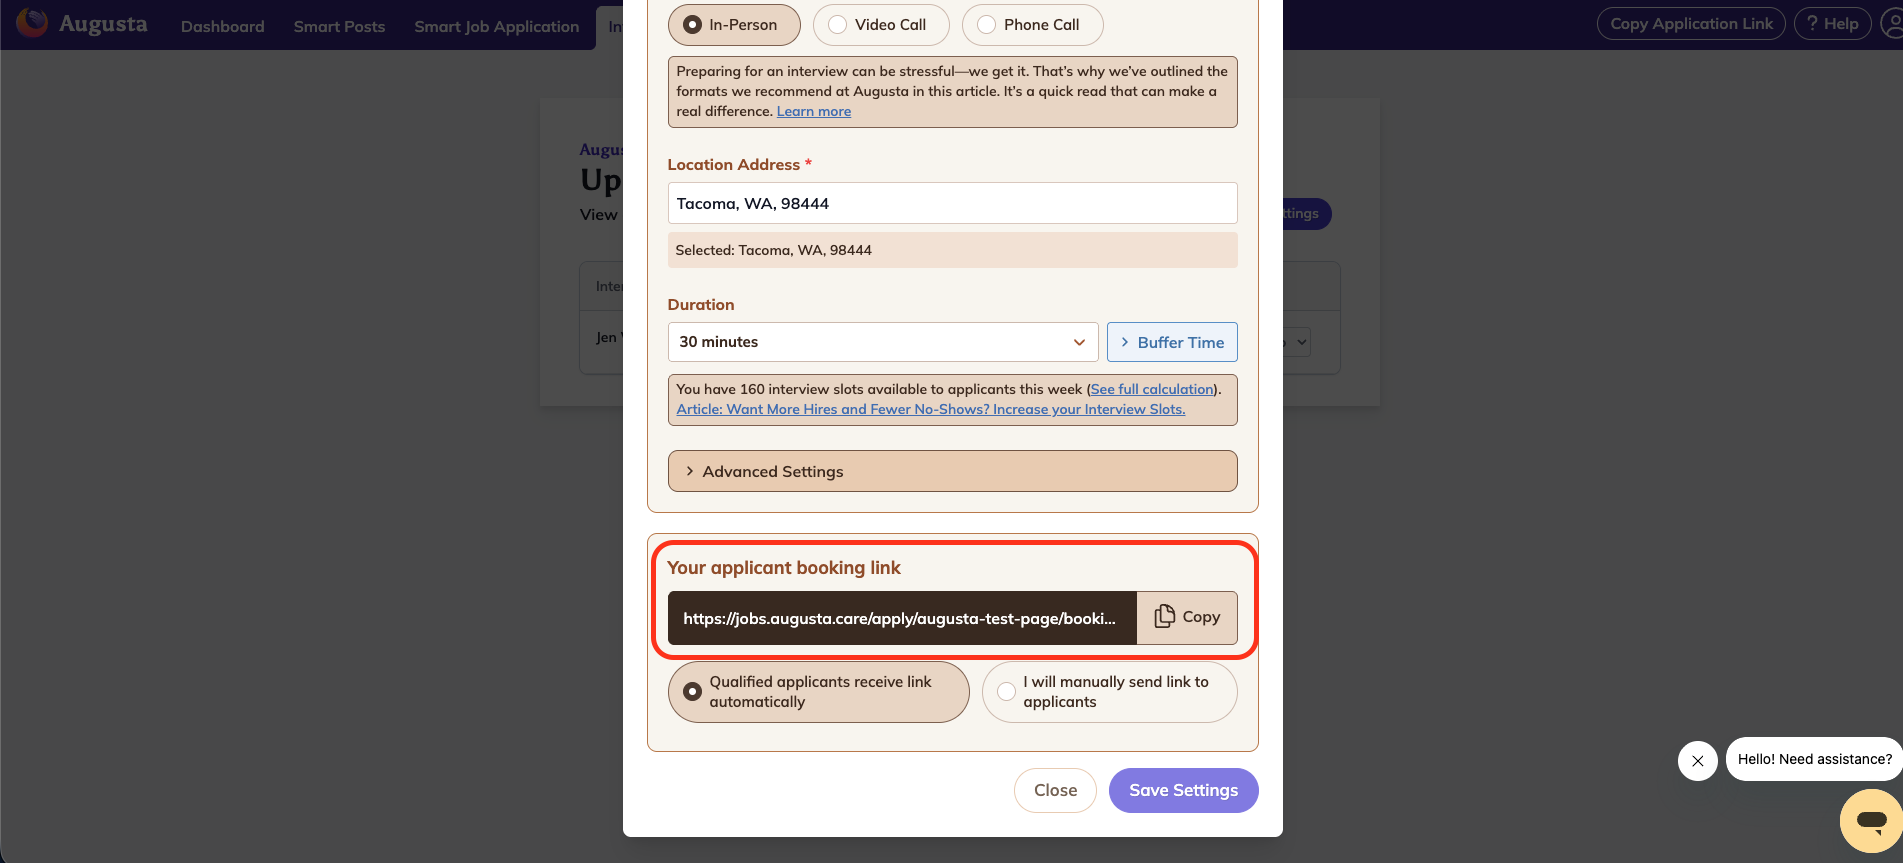Click the Save Settings button
The height and width of the screenshot is (863, 1903).
point(1183,790)
